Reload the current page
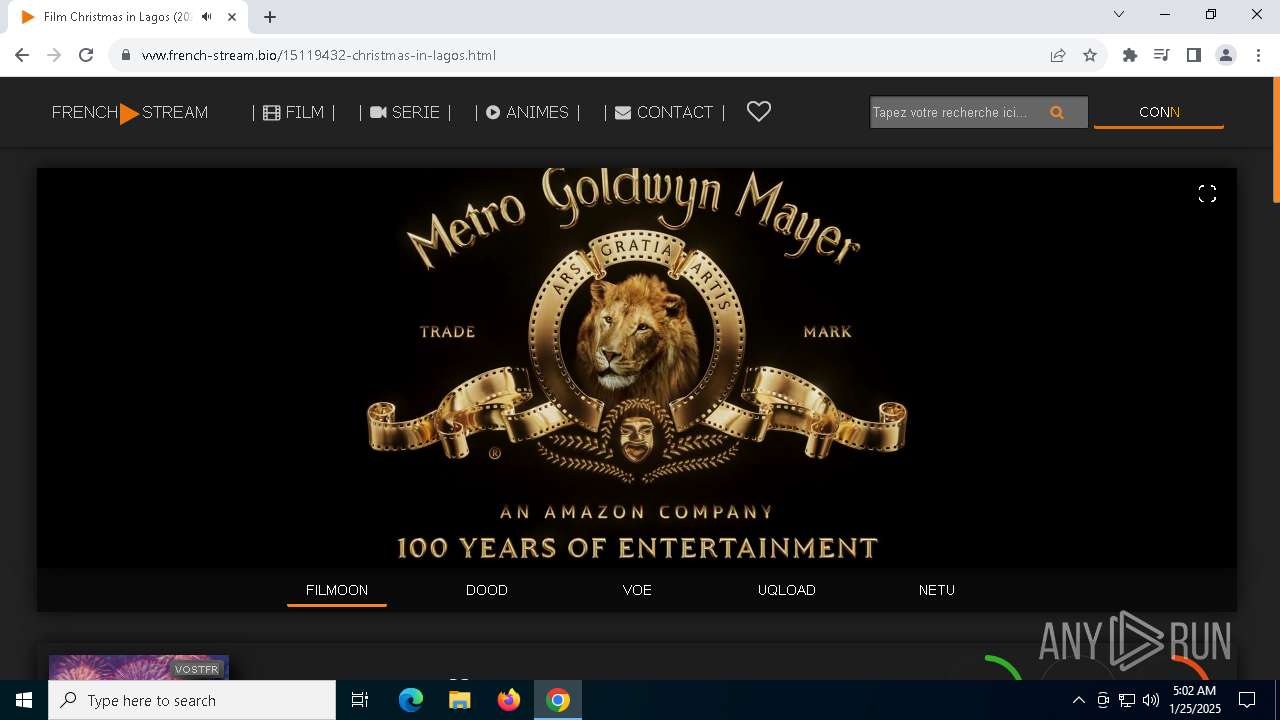The height and width of the screenshot is (720, 1280). [86, 55]
